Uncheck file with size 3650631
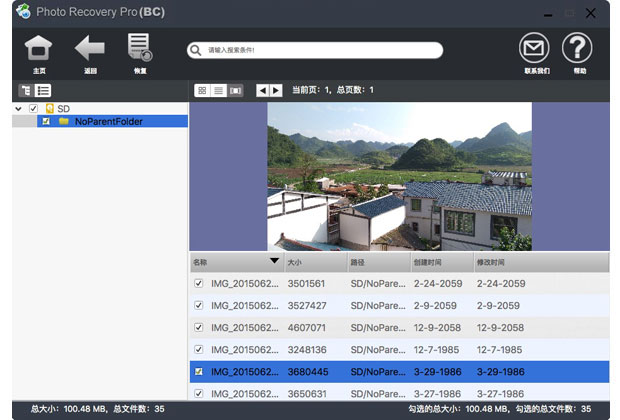The width and height of the screenshot is (620, 420). [x=198, y=394]
